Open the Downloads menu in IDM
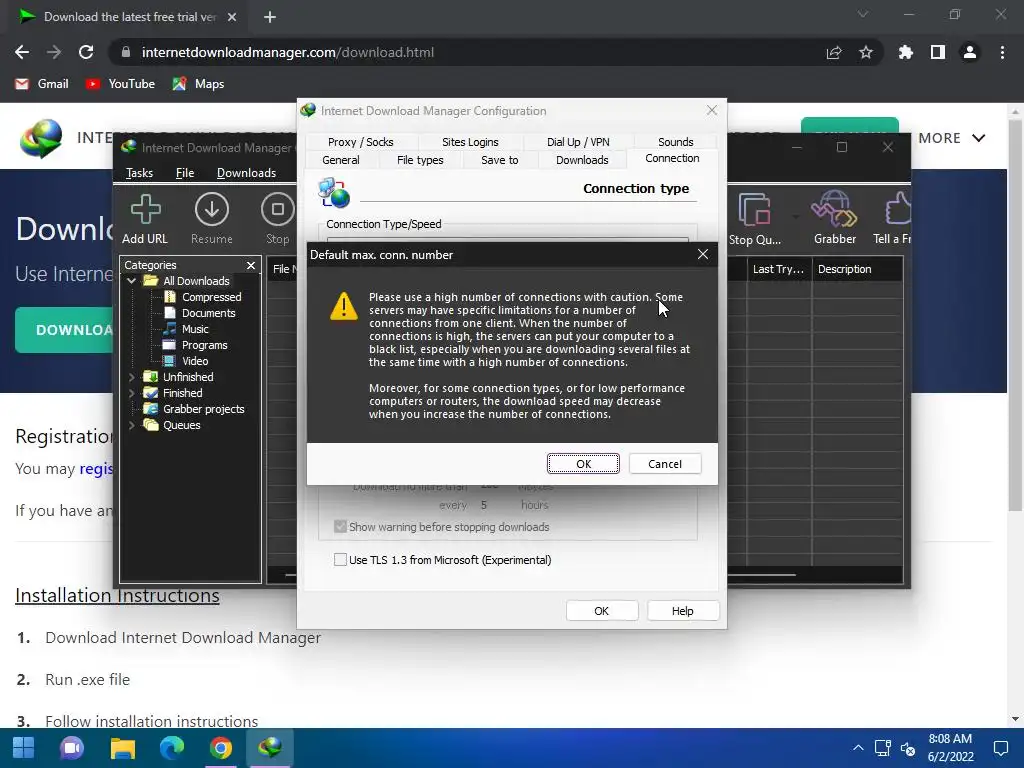This screenshot has height=768, width=1024. point(246,172)
